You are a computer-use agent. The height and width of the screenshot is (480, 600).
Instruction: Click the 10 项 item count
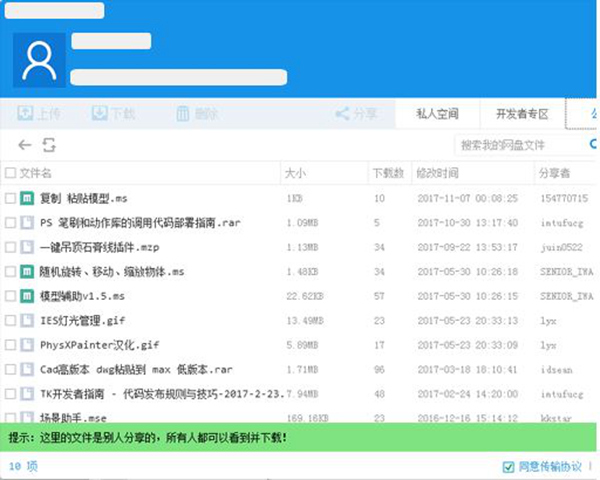coord(23,466)
